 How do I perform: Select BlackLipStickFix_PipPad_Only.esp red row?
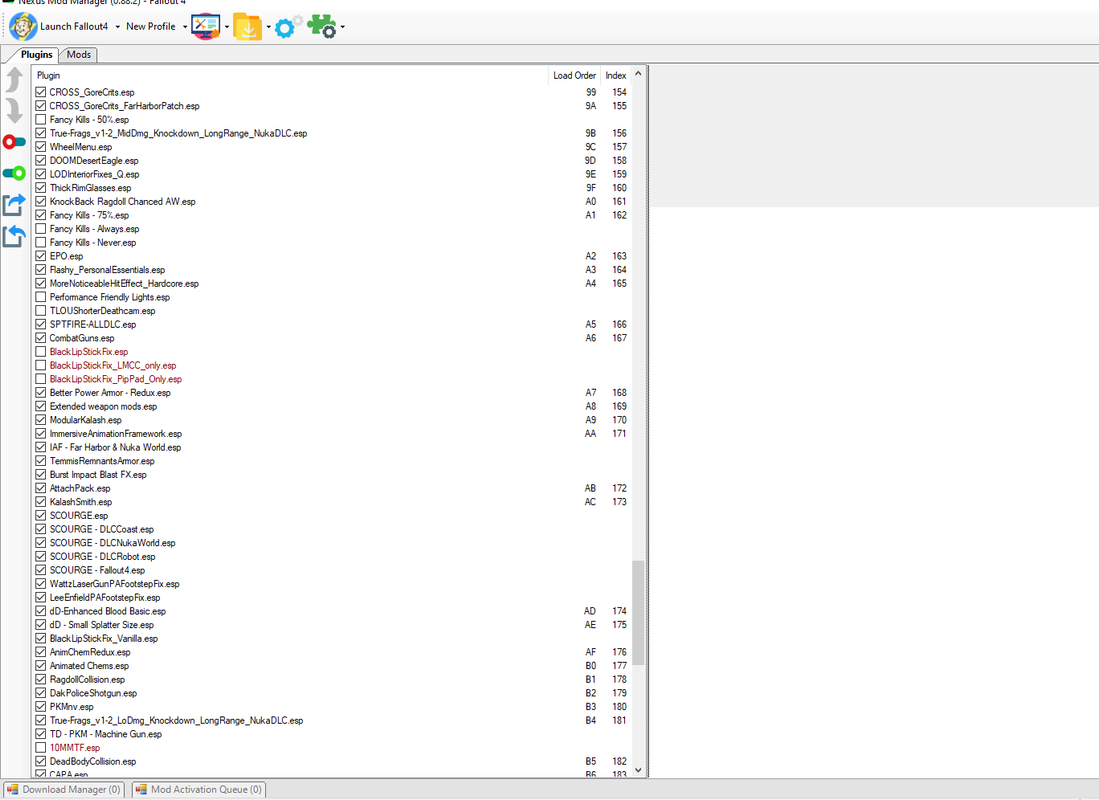click(332, 379)
